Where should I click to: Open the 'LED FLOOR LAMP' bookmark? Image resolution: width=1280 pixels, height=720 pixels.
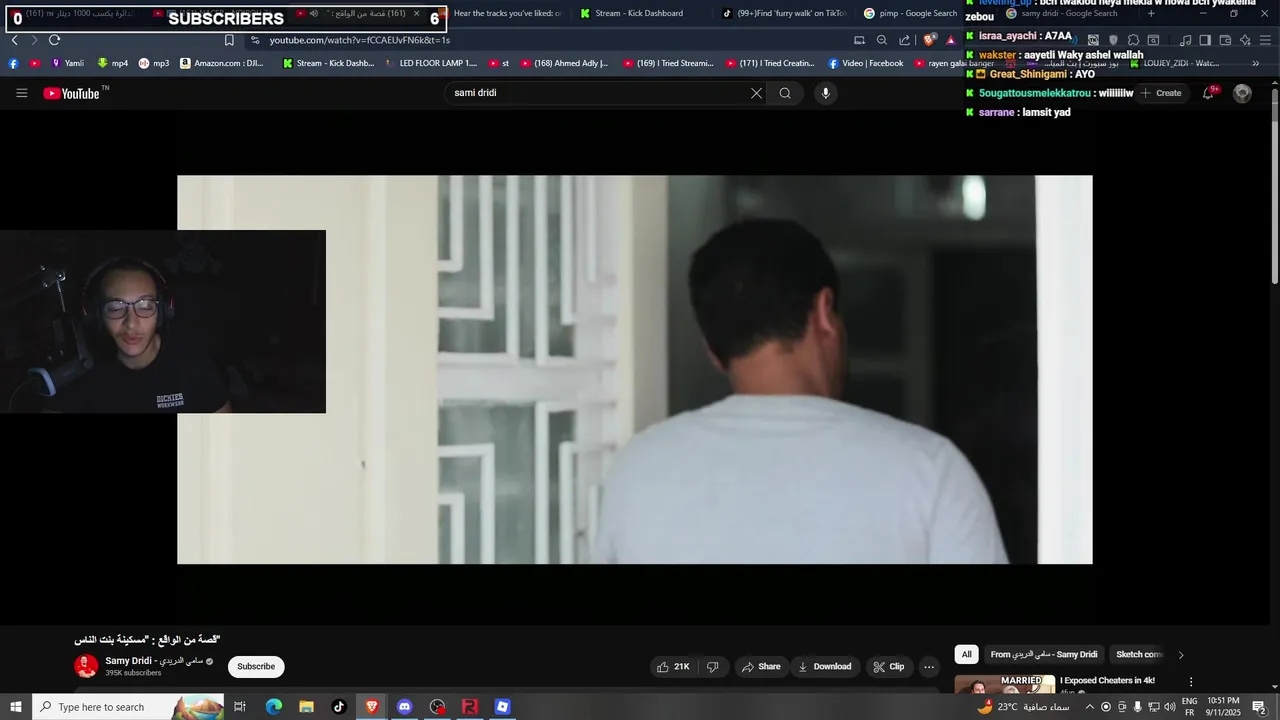click(431, 63)
